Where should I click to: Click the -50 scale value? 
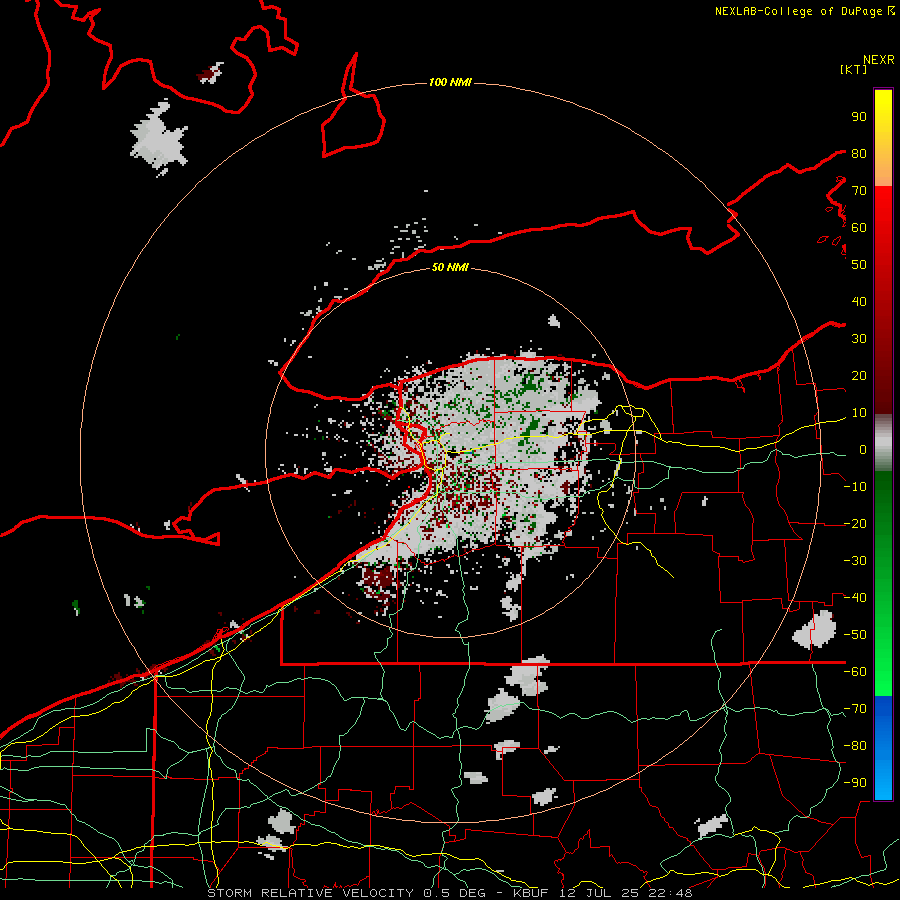pyautogui.click(x=855, y=635)
